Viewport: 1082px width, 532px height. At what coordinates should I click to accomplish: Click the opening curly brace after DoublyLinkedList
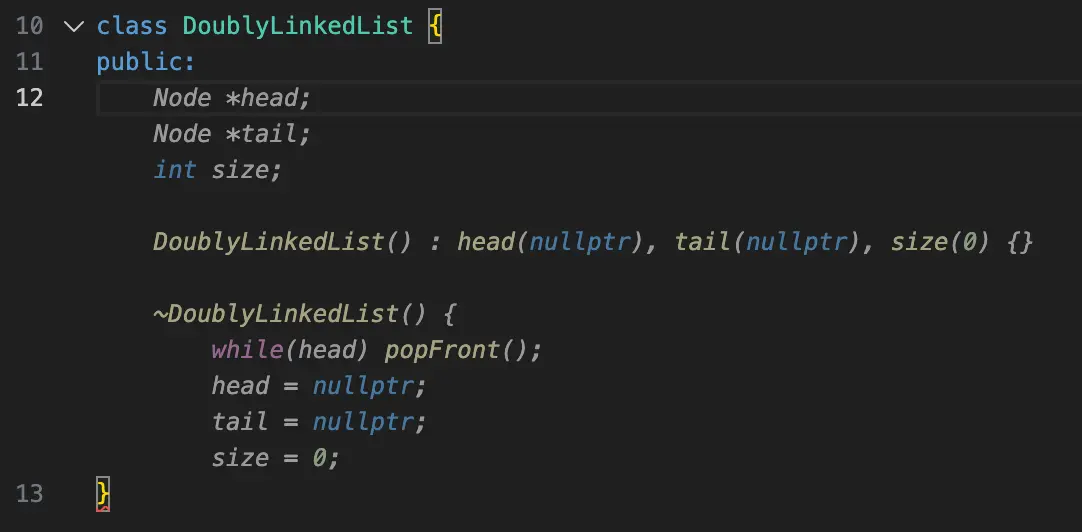[435, 26]
